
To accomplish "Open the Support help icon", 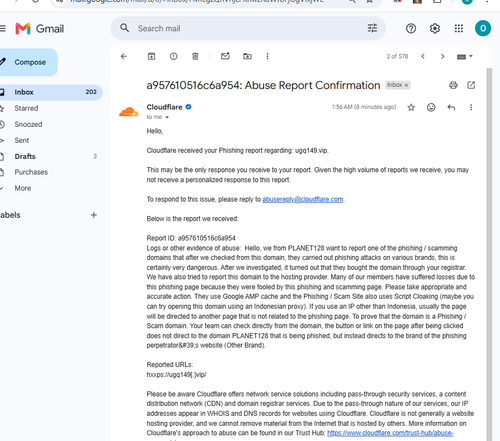I will click(x=411, y=29).
